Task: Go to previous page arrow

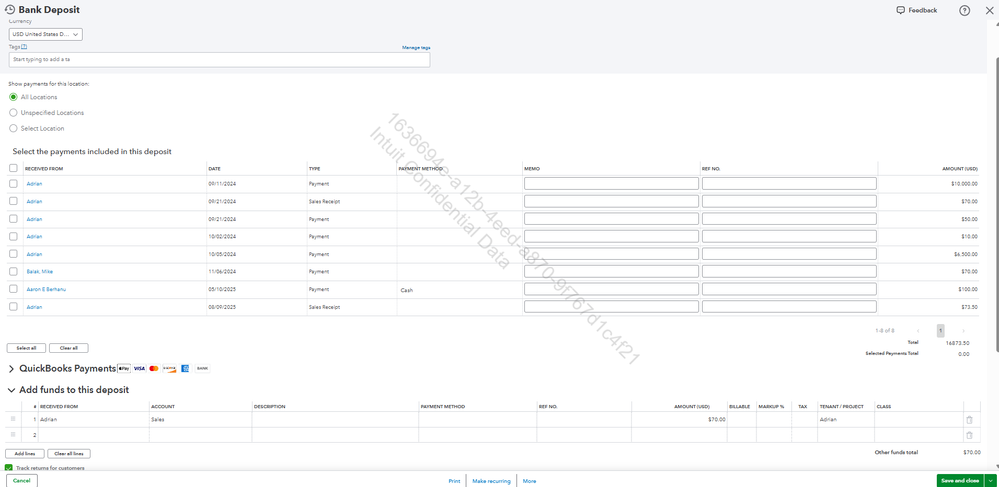Action: coord(918,331)
